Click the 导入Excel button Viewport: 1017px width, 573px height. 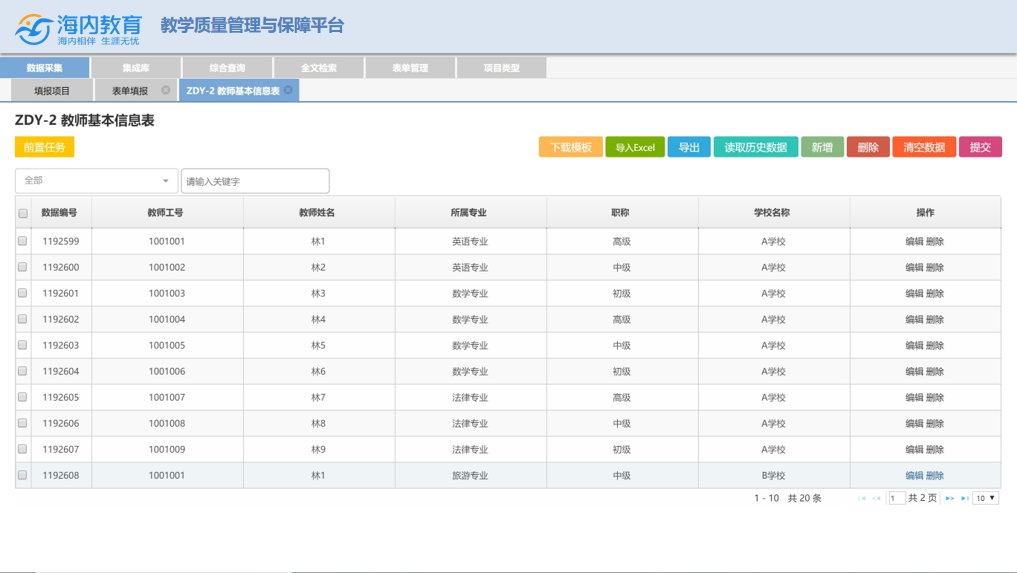[x=634, y=147]
